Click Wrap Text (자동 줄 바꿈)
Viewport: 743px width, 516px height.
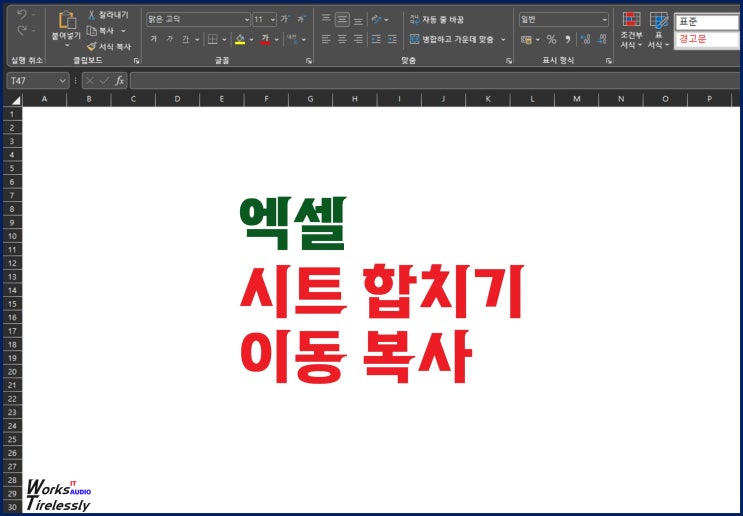pyautogui.click(x=437, y=19)
